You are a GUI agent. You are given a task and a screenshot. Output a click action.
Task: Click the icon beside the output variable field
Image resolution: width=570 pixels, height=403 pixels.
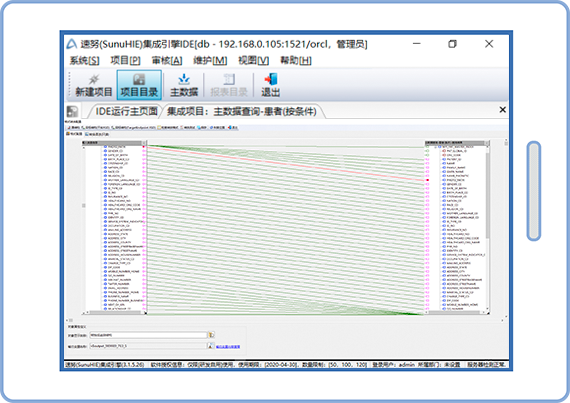[x=210, y=346]
